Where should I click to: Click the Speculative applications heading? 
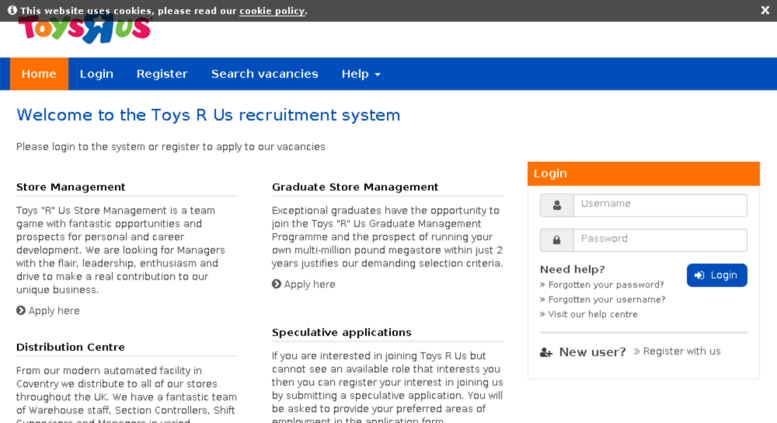click(341, 332)
